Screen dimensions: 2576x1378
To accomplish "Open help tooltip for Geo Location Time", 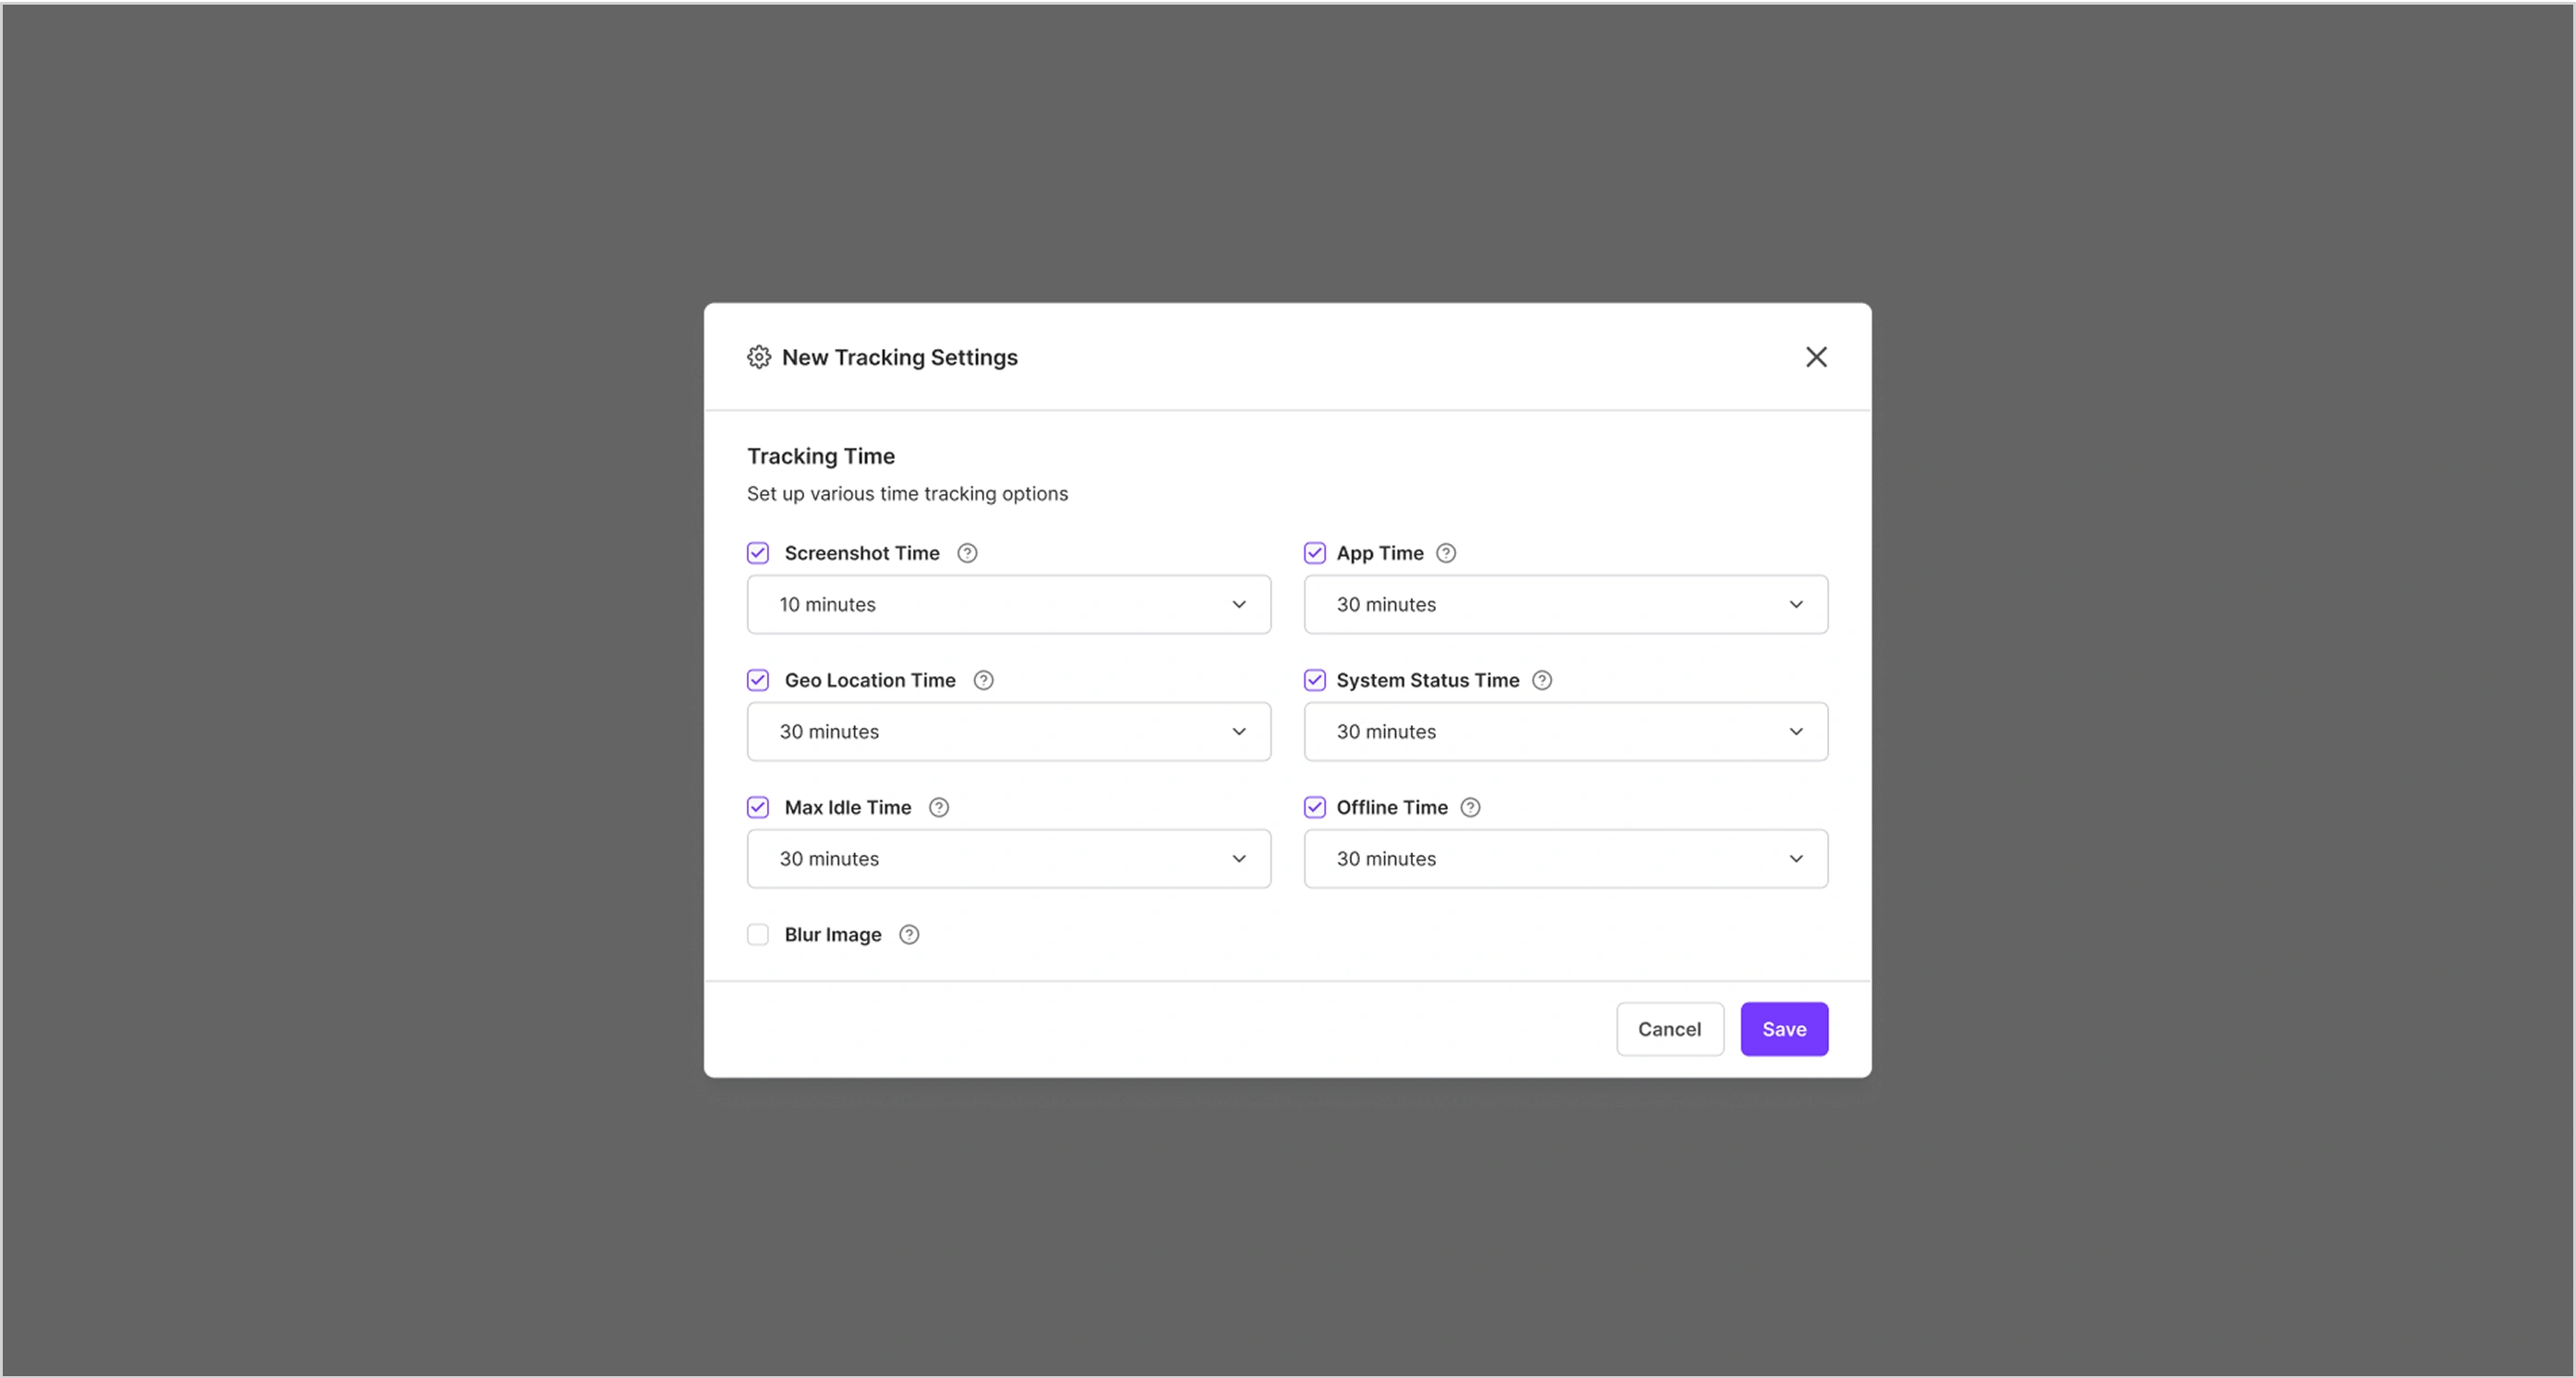I will [983, 680].
